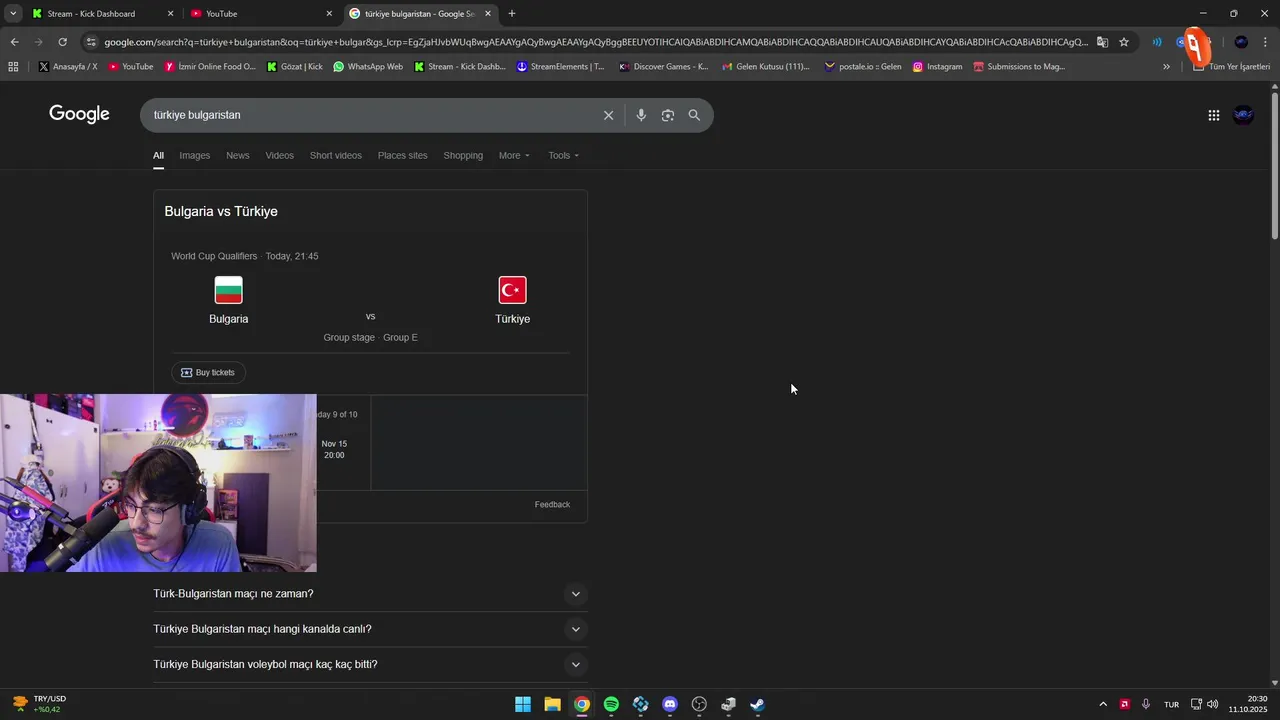Image resolution: width=1280 pixels, height=720 pixels.
Task: Open the Google account avatar
Action: [1243, 115]
